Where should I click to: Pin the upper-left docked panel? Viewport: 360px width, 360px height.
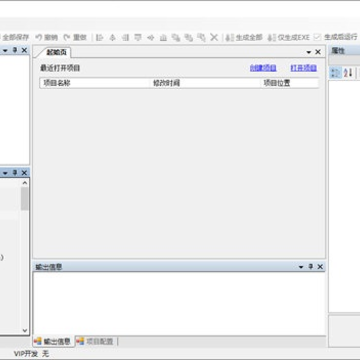[15, 50]
